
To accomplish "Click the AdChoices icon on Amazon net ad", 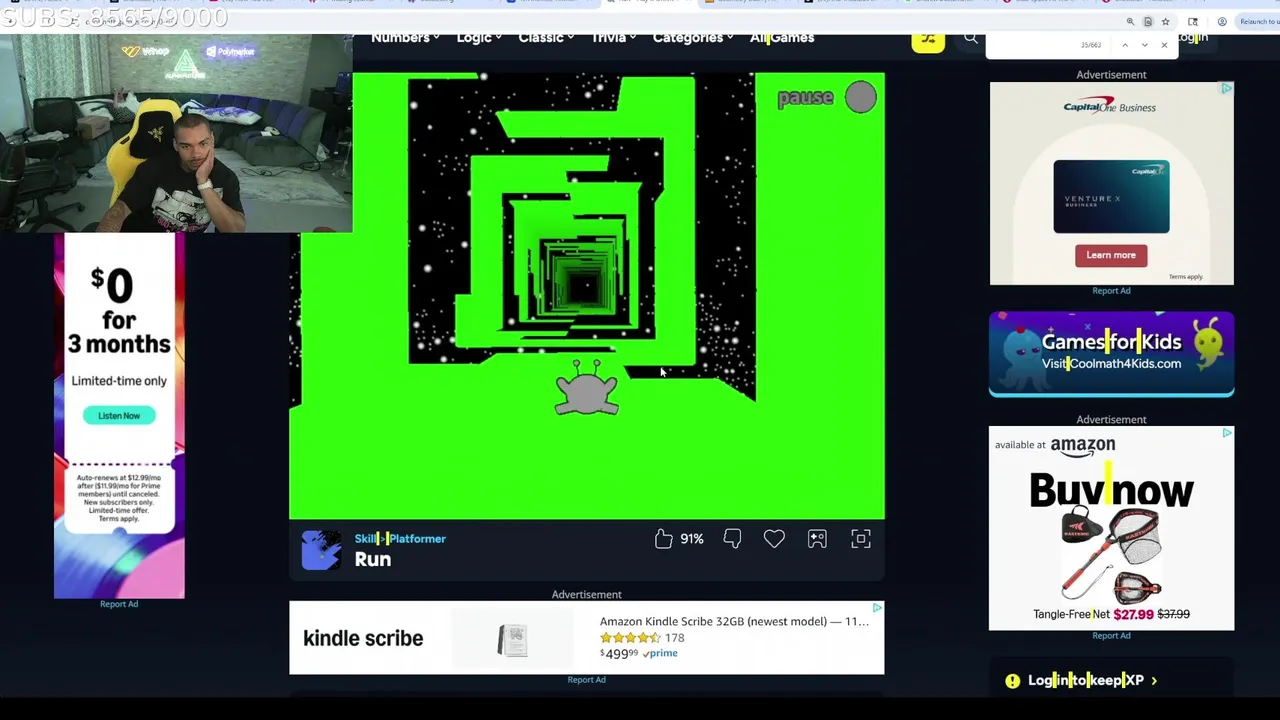I will coord(1227,433).
